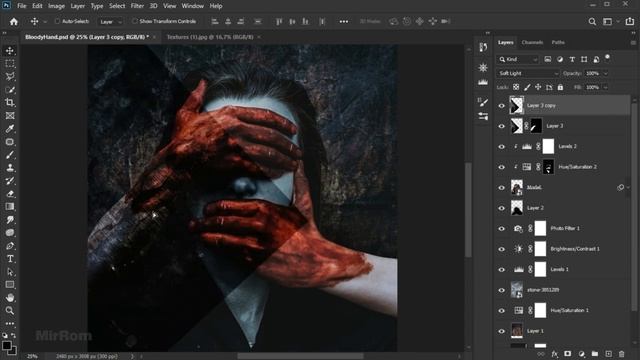
Task: Hide the Brightness/Contrast 1 layer
Action: (502, 249)
